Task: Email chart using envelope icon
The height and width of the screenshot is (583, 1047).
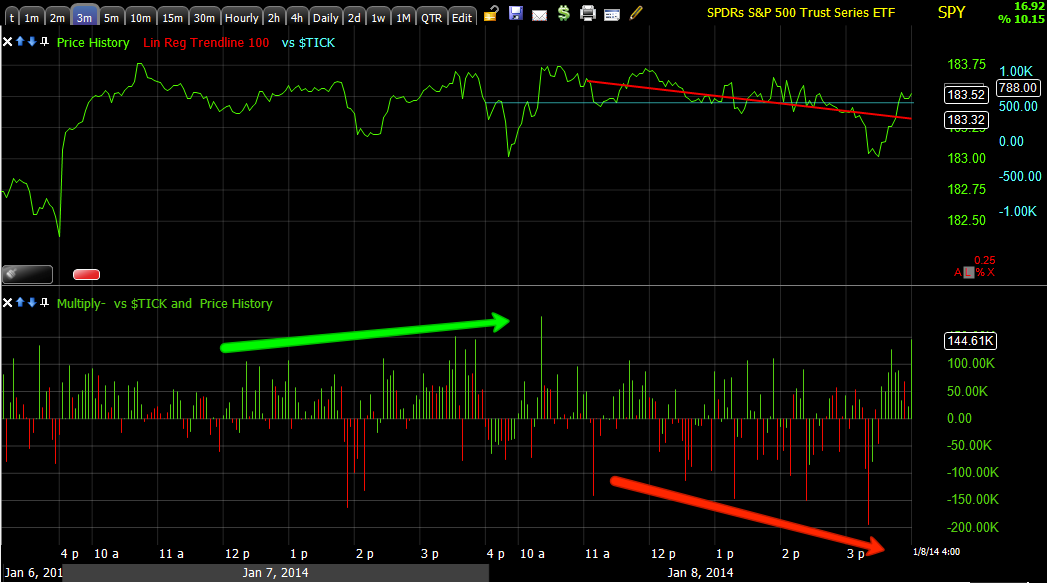Action: [x=540, y=15]
